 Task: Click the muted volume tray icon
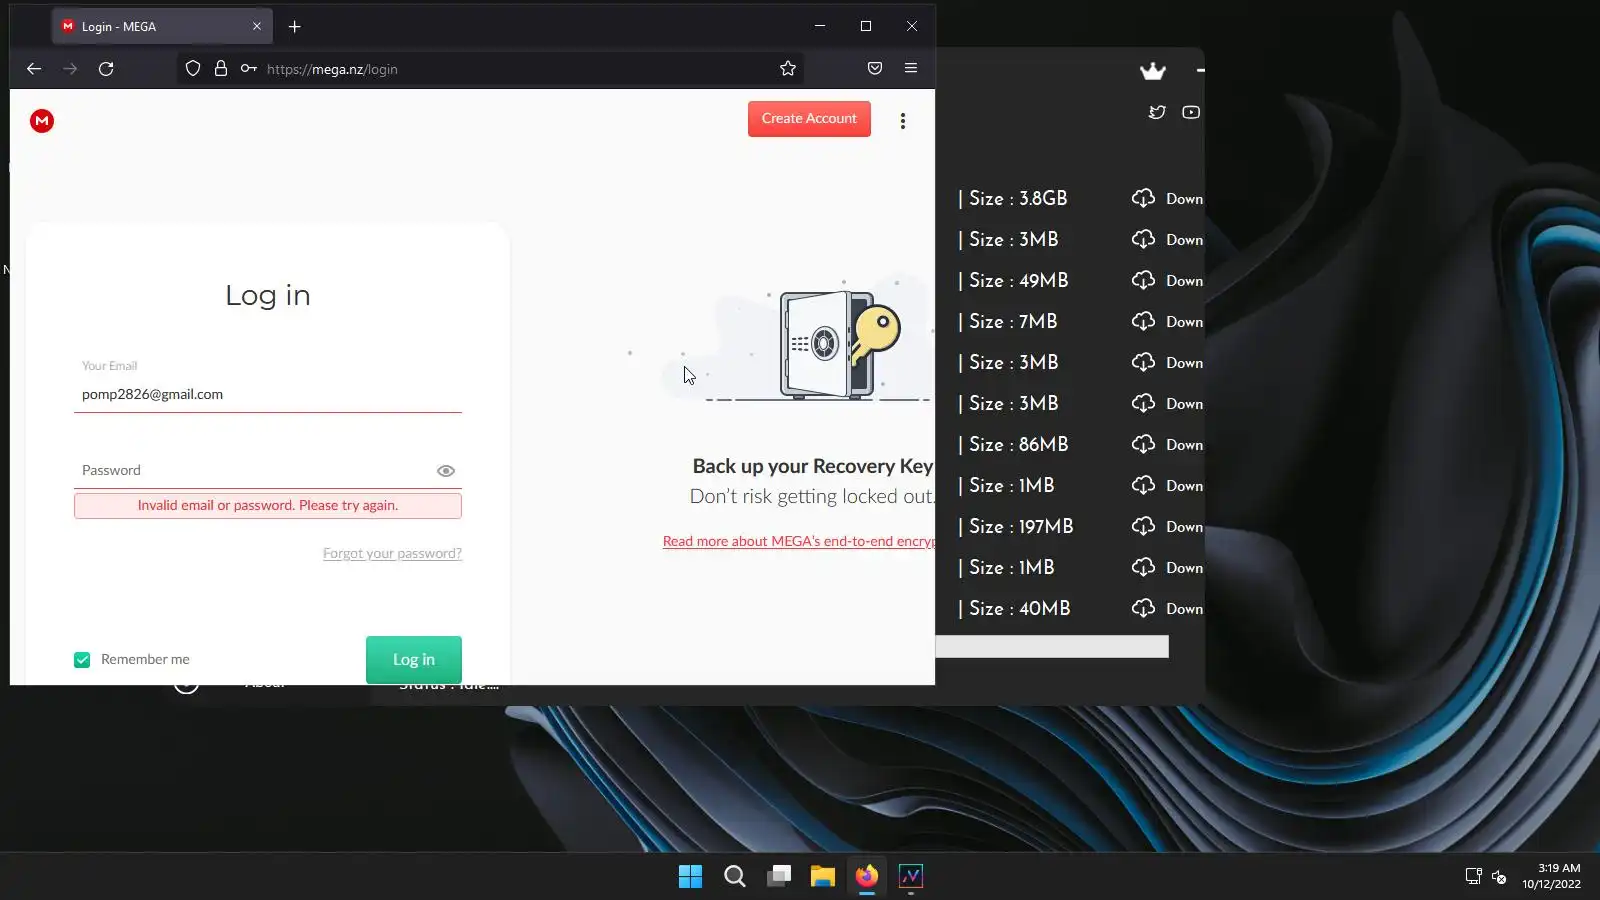(x=1499, y=877)
